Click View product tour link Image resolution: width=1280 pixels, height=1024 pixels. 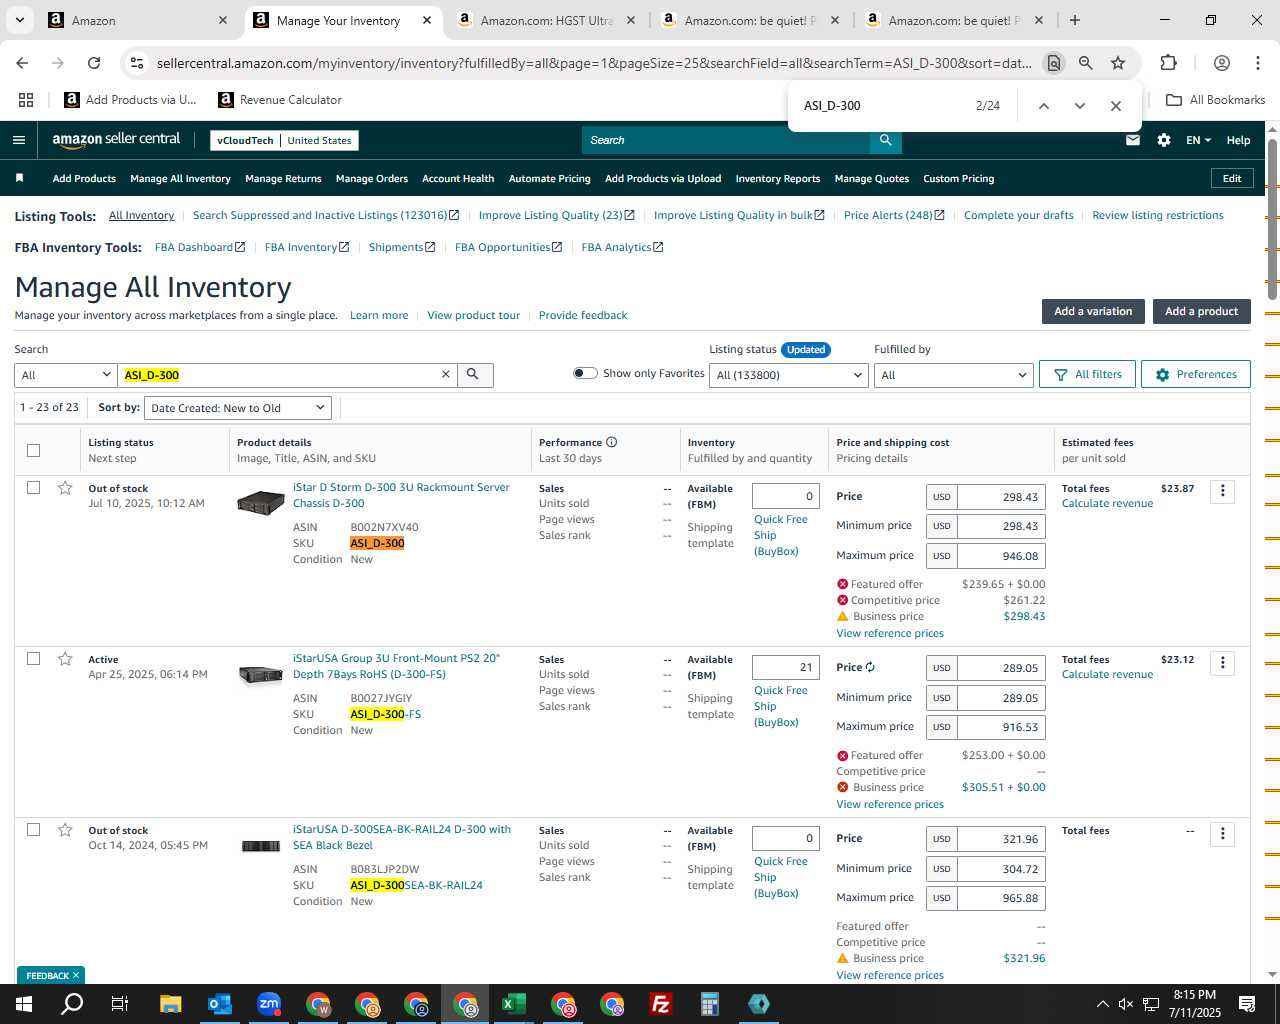click(x=473, y=315)
